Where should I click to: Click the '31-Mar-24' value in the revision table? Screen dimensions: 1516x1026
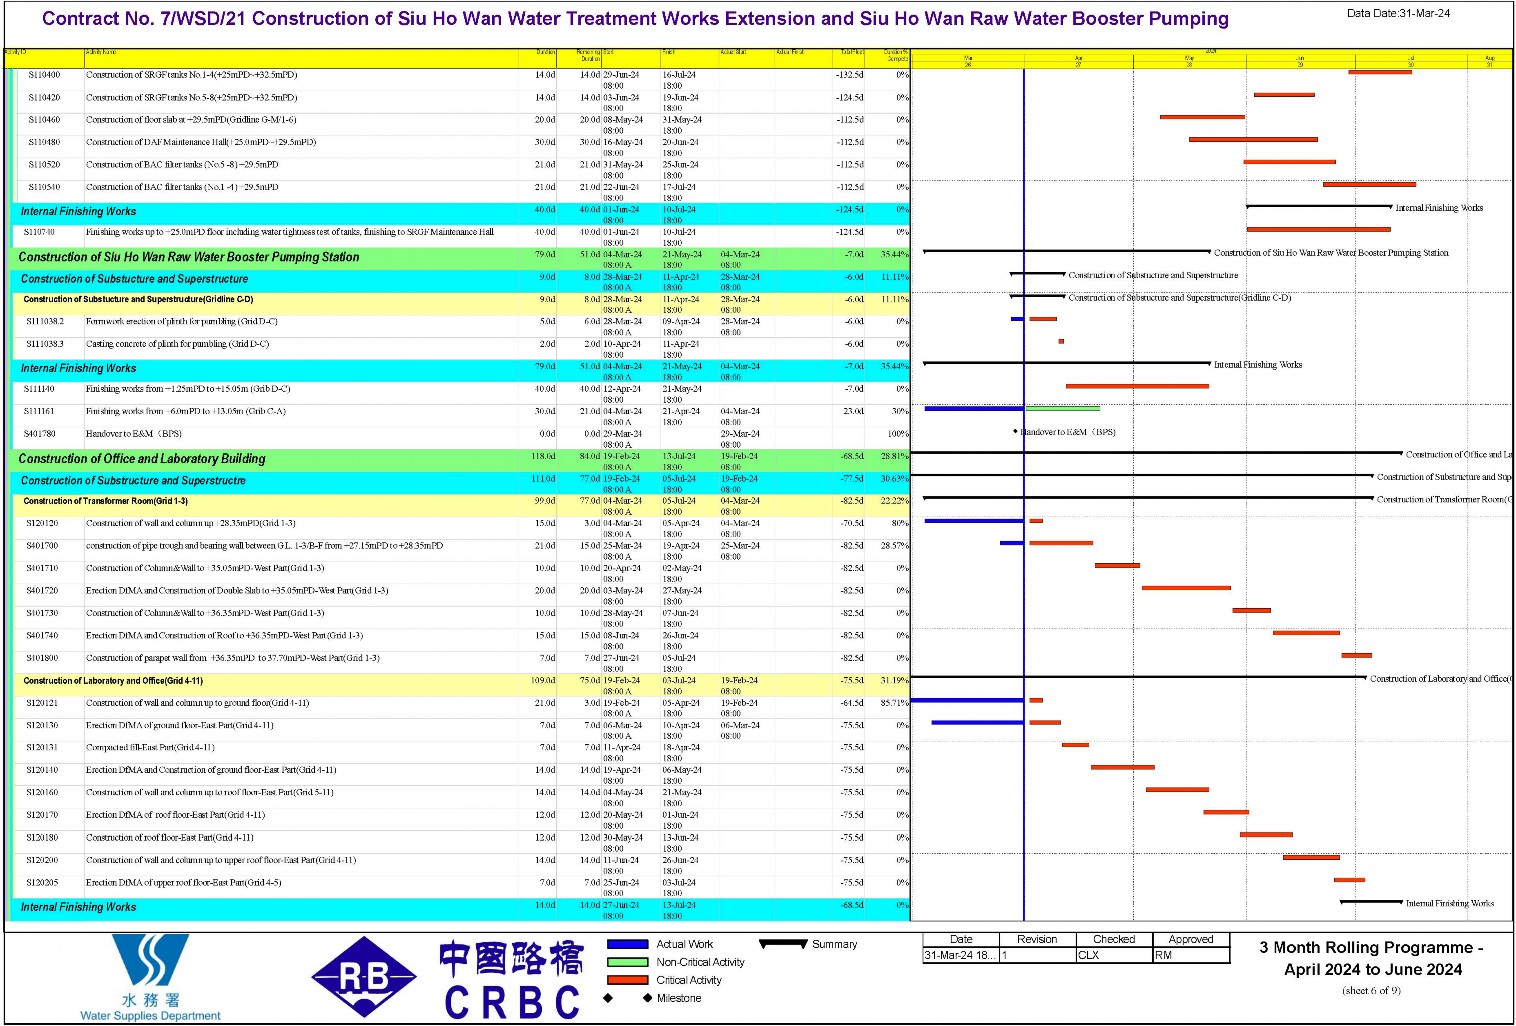tap(959, 956)
